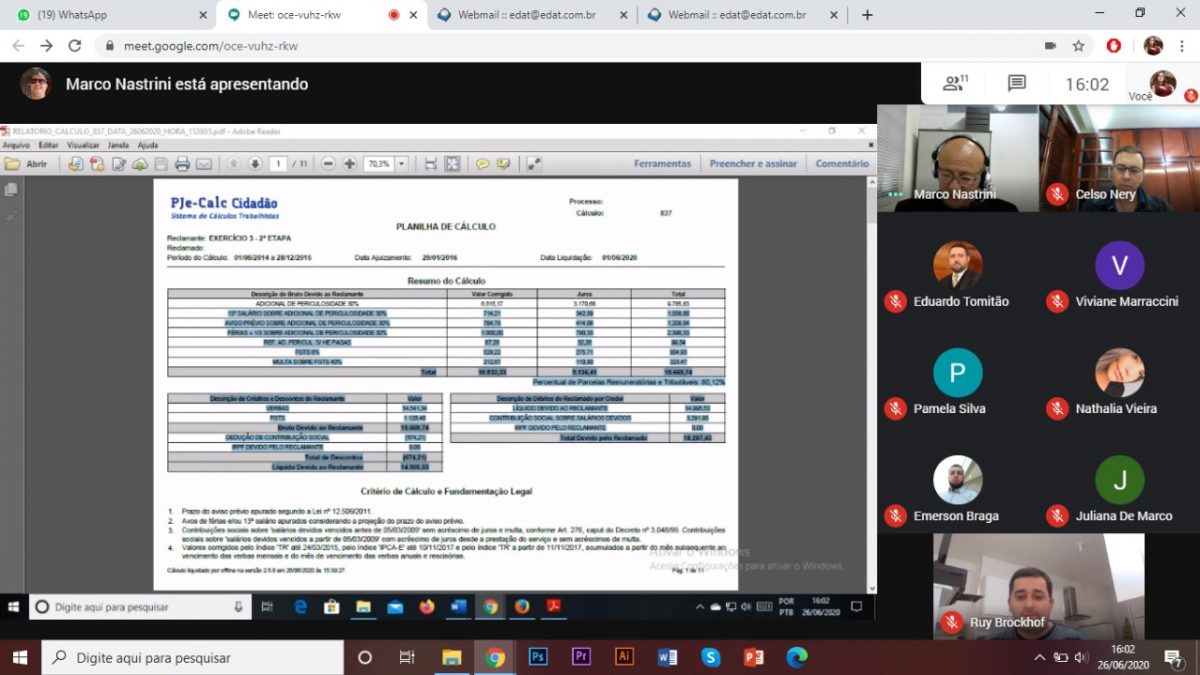Screen dimensions: 1200x675
Task: Click the Ferramentas pane button
Action: 662,164
